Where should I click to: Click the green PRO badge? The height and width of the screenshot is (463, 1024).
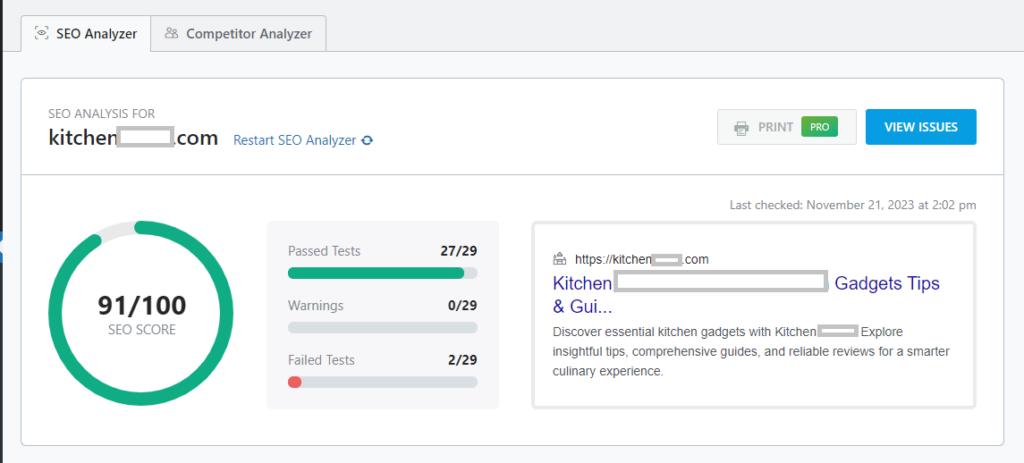[819, 127]
